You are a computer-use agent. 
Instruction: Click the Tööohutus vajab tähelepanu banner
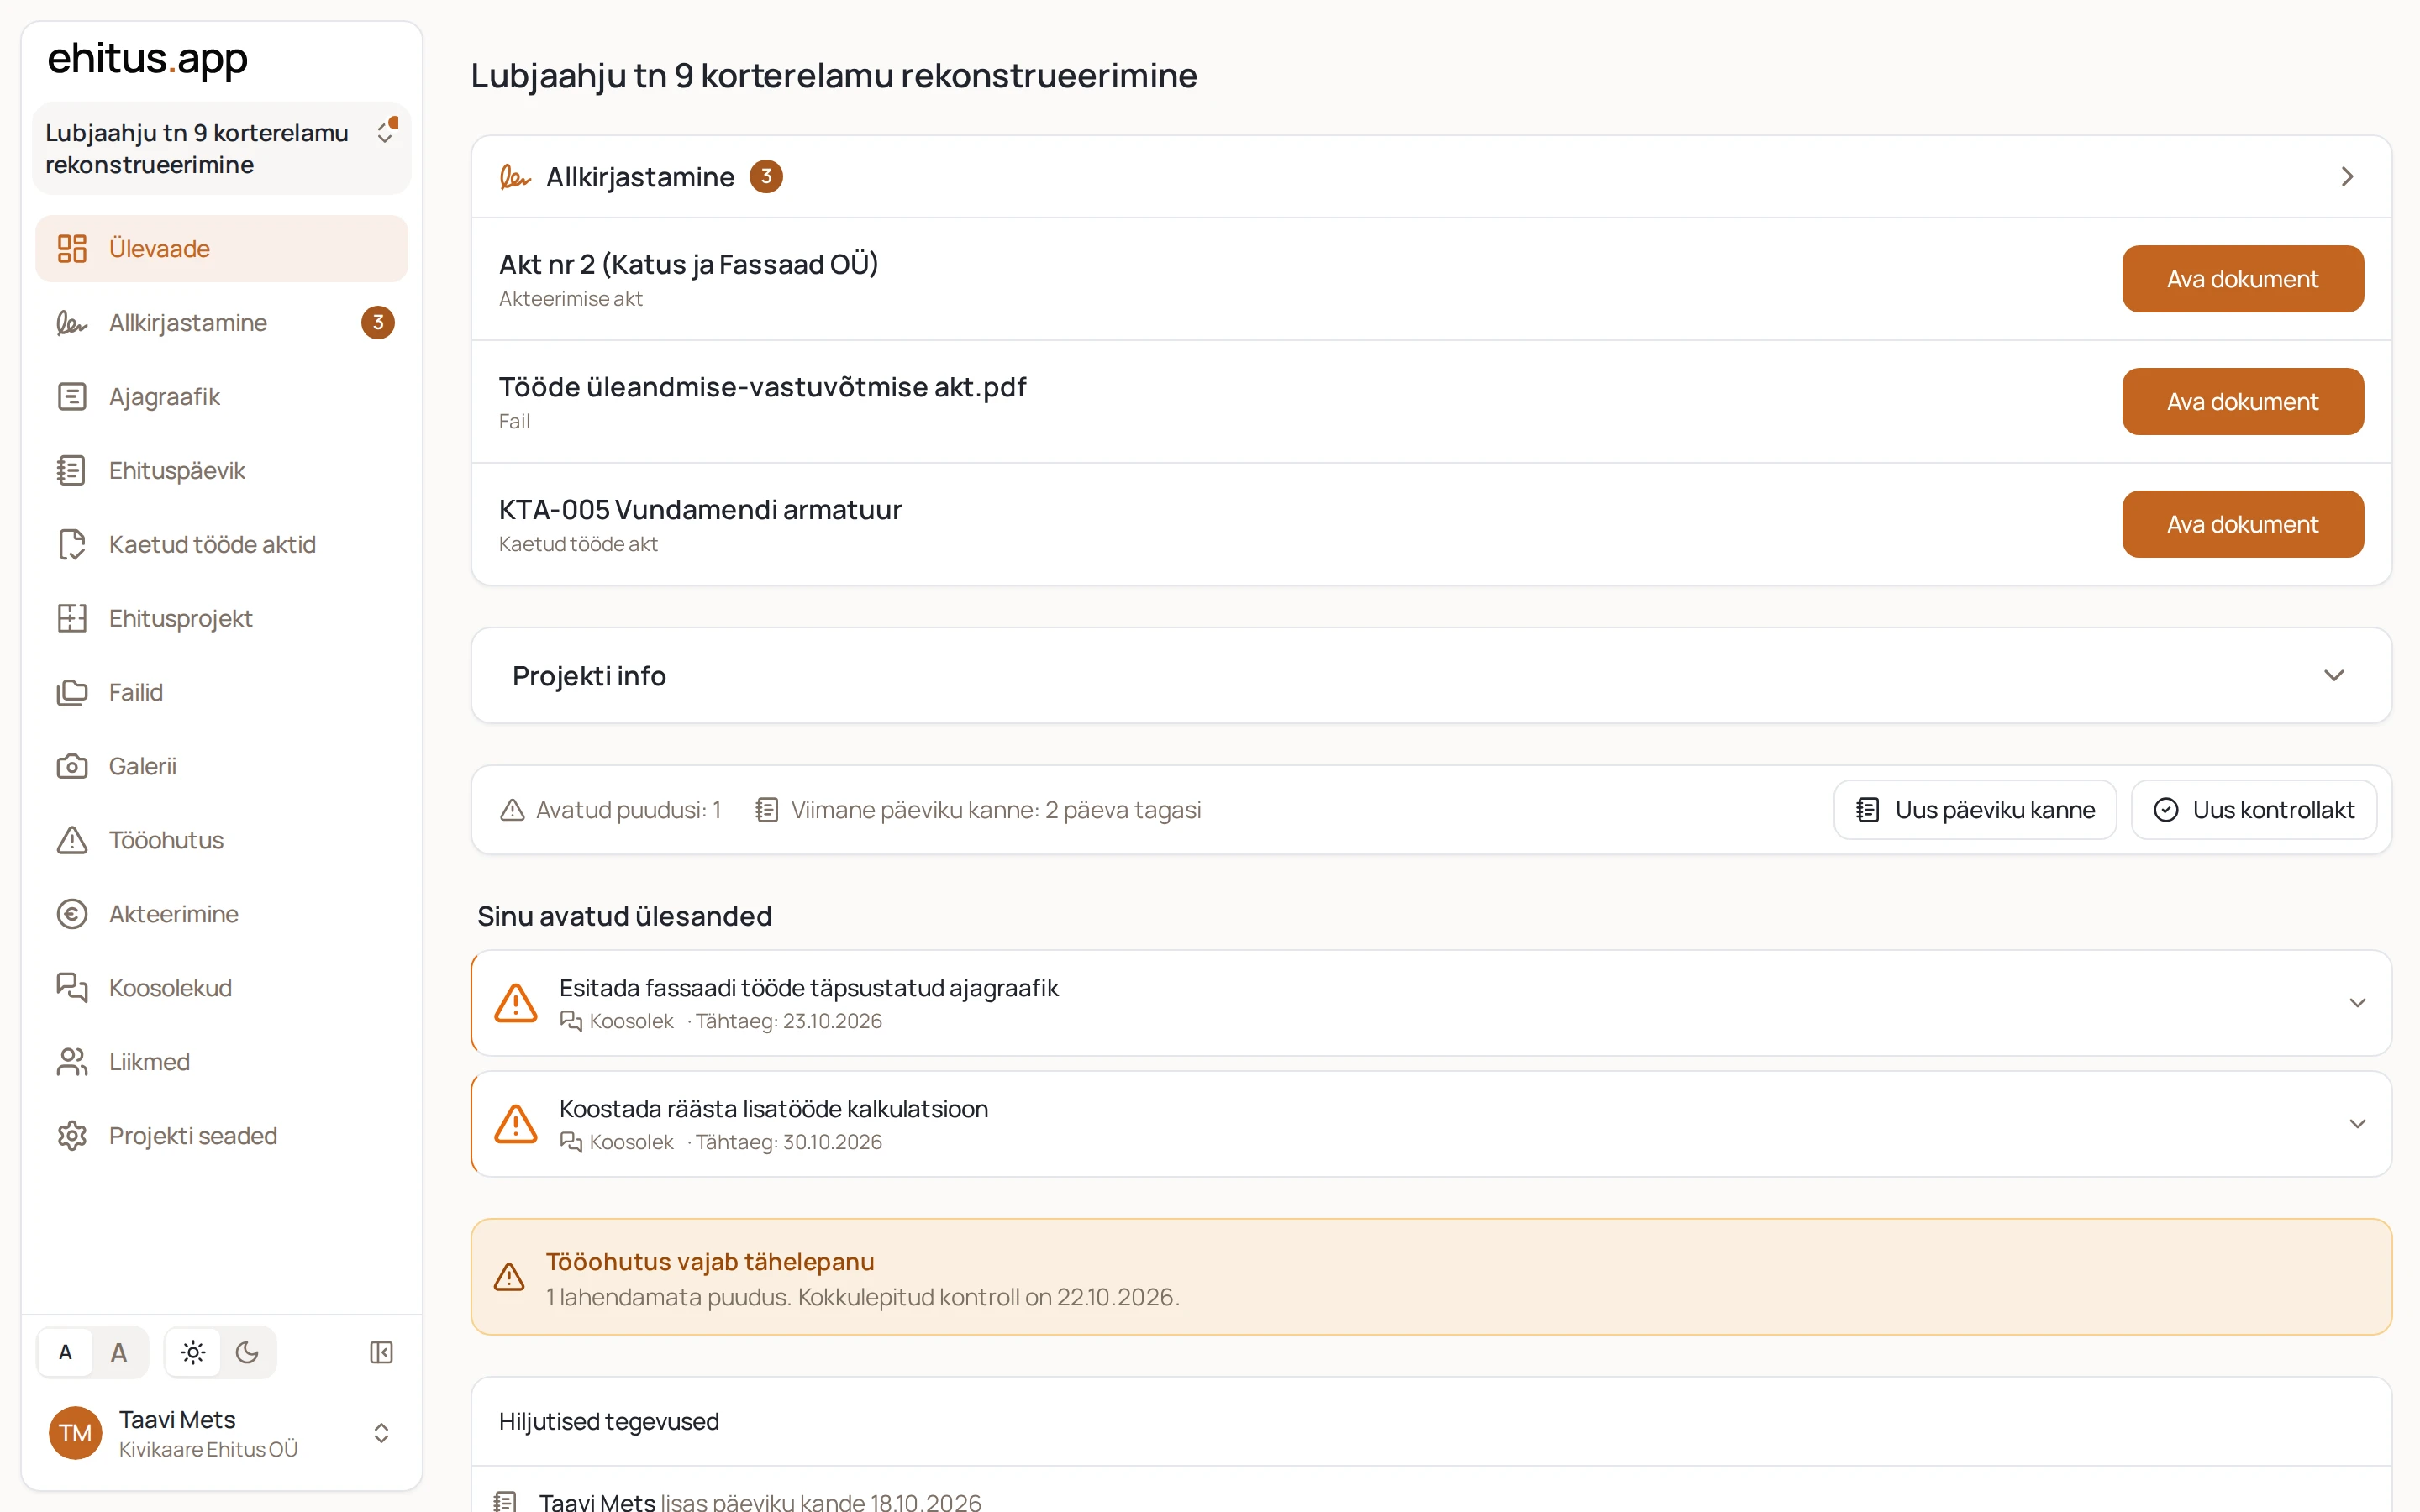[x=1431, y=1276]
